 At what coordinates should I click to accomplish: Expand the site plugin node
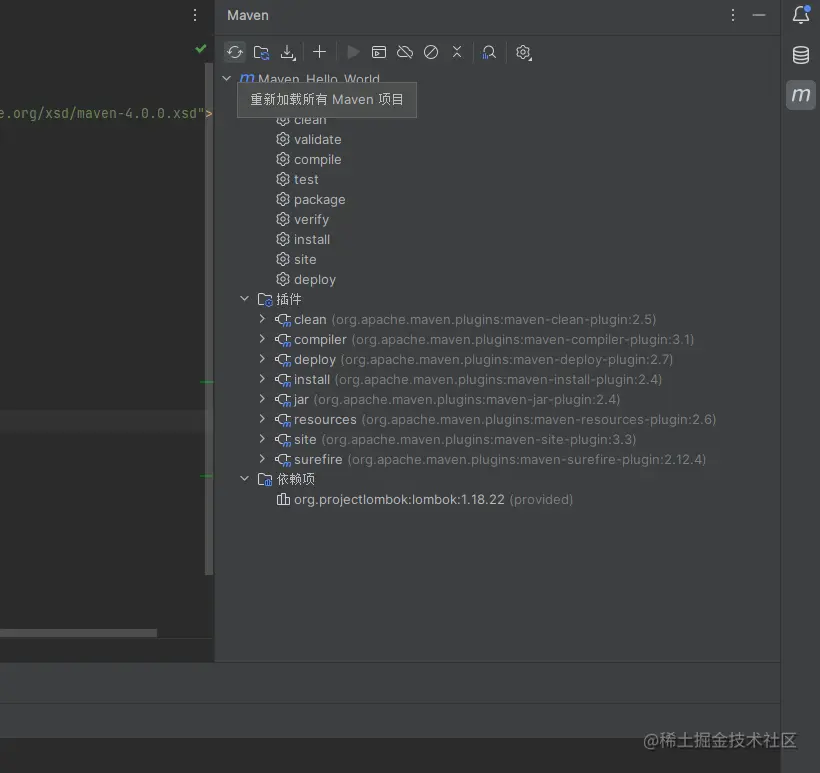[262, 439]
